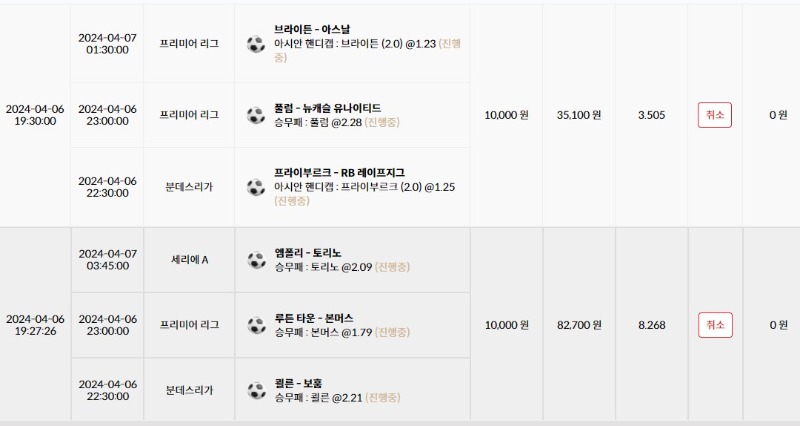Cancel the 35,100 원 payout bet
The width and height of the screenshot is (800, 426).
coord(715,115)
